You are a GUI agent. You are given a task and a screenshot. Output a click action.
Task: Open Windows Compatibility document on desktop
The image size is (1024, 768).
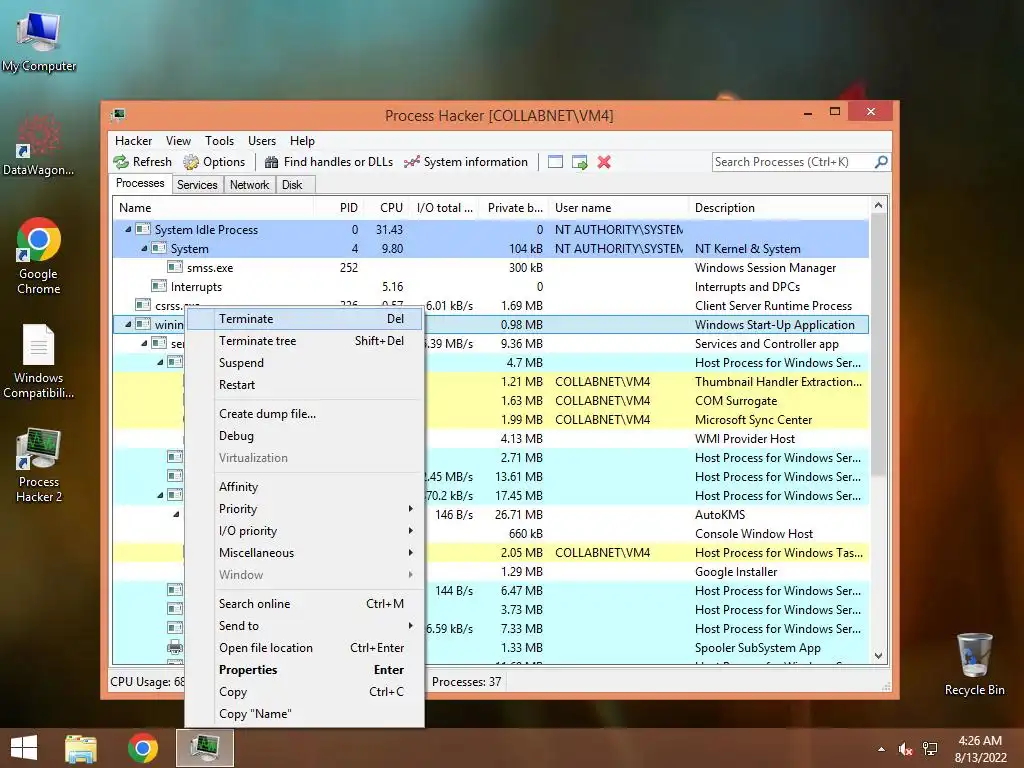pos(39,360)
